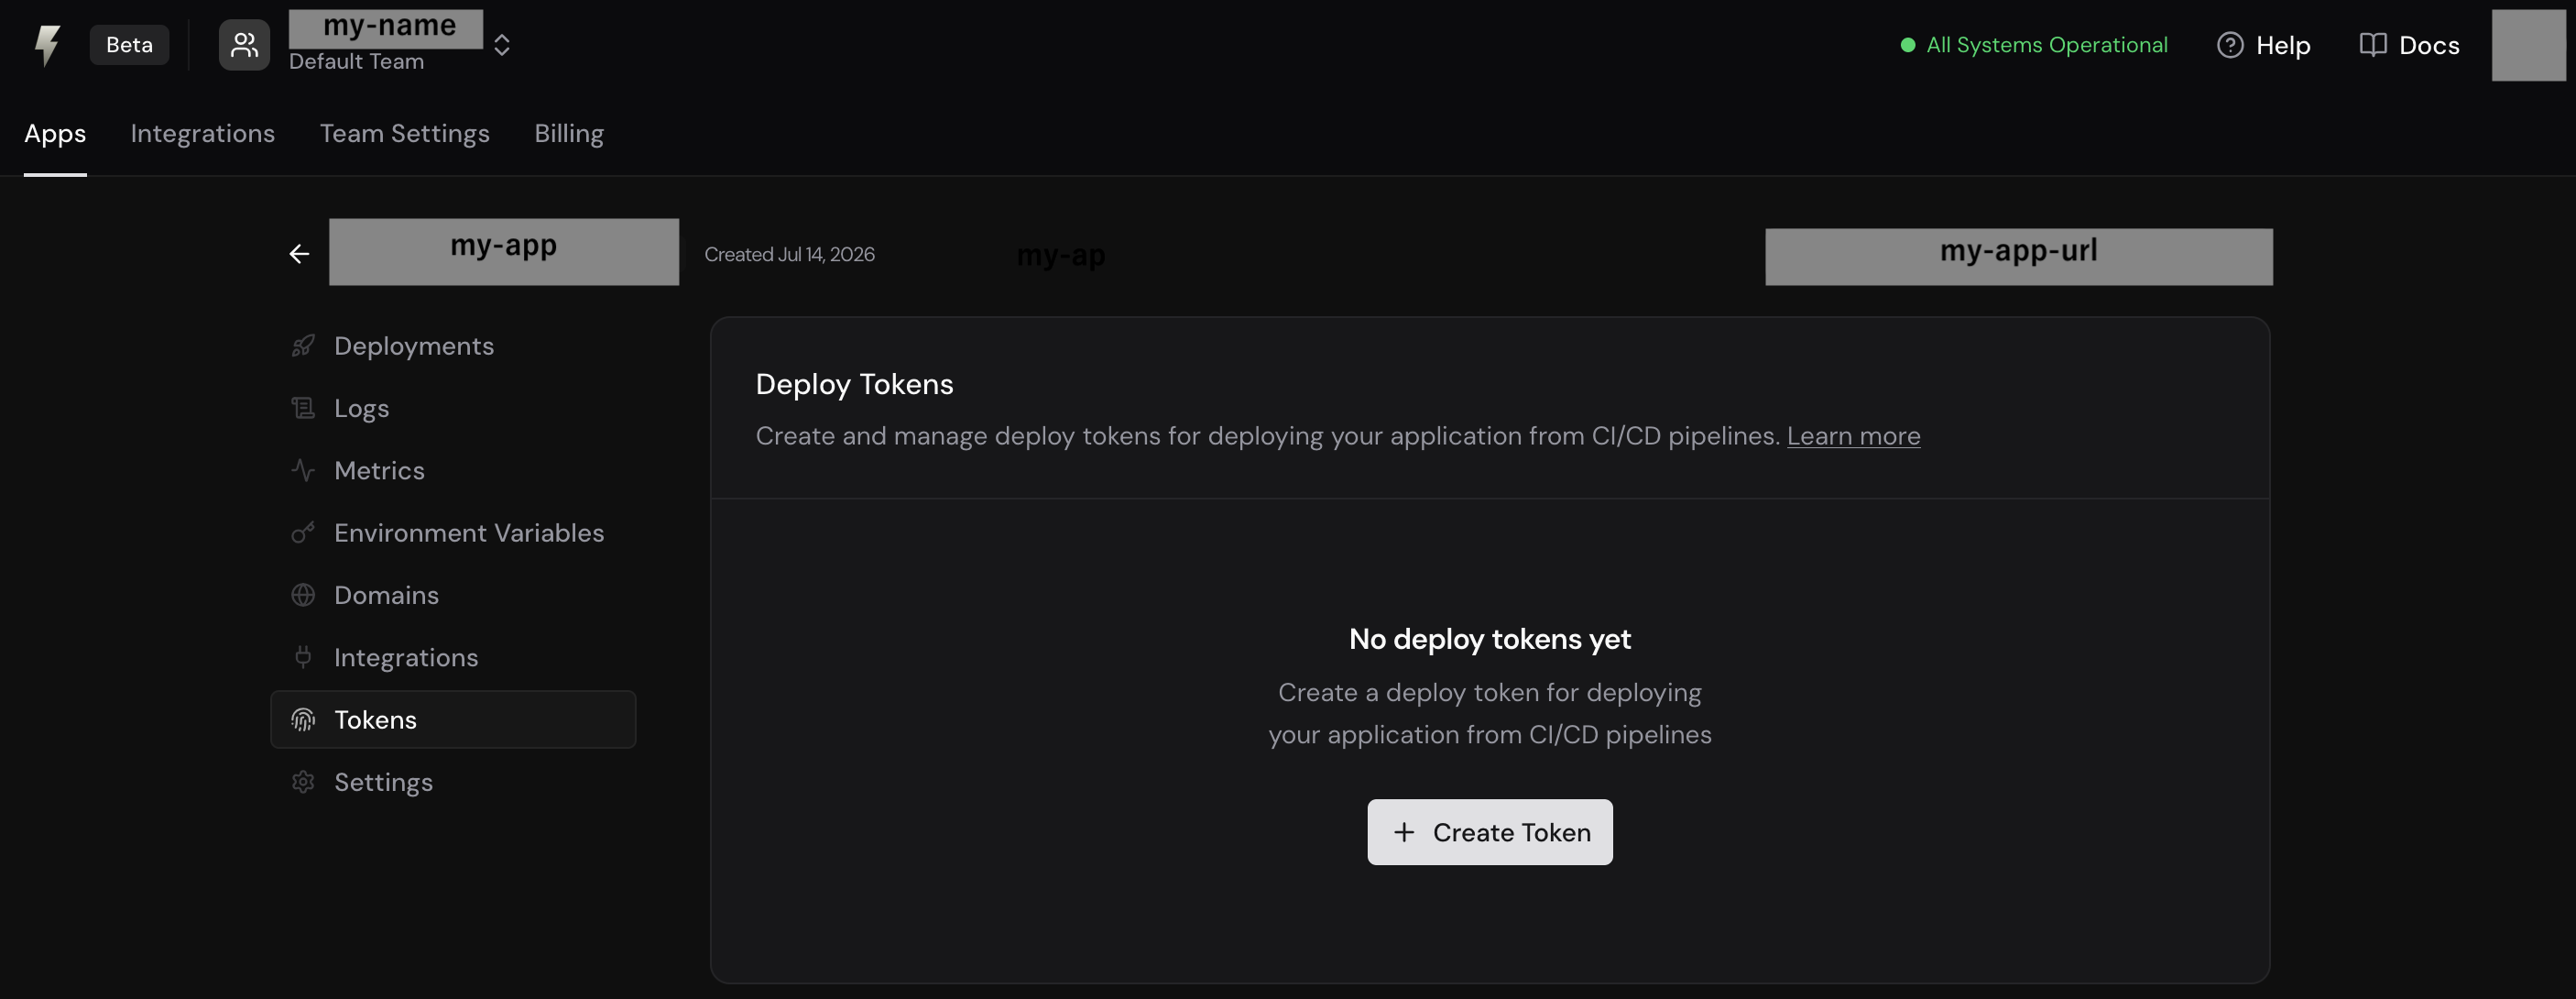Image resolution: width=2576 pixels, height=999 pixels.
Task: Click the Domains globe icon
Action: point(303,595)
